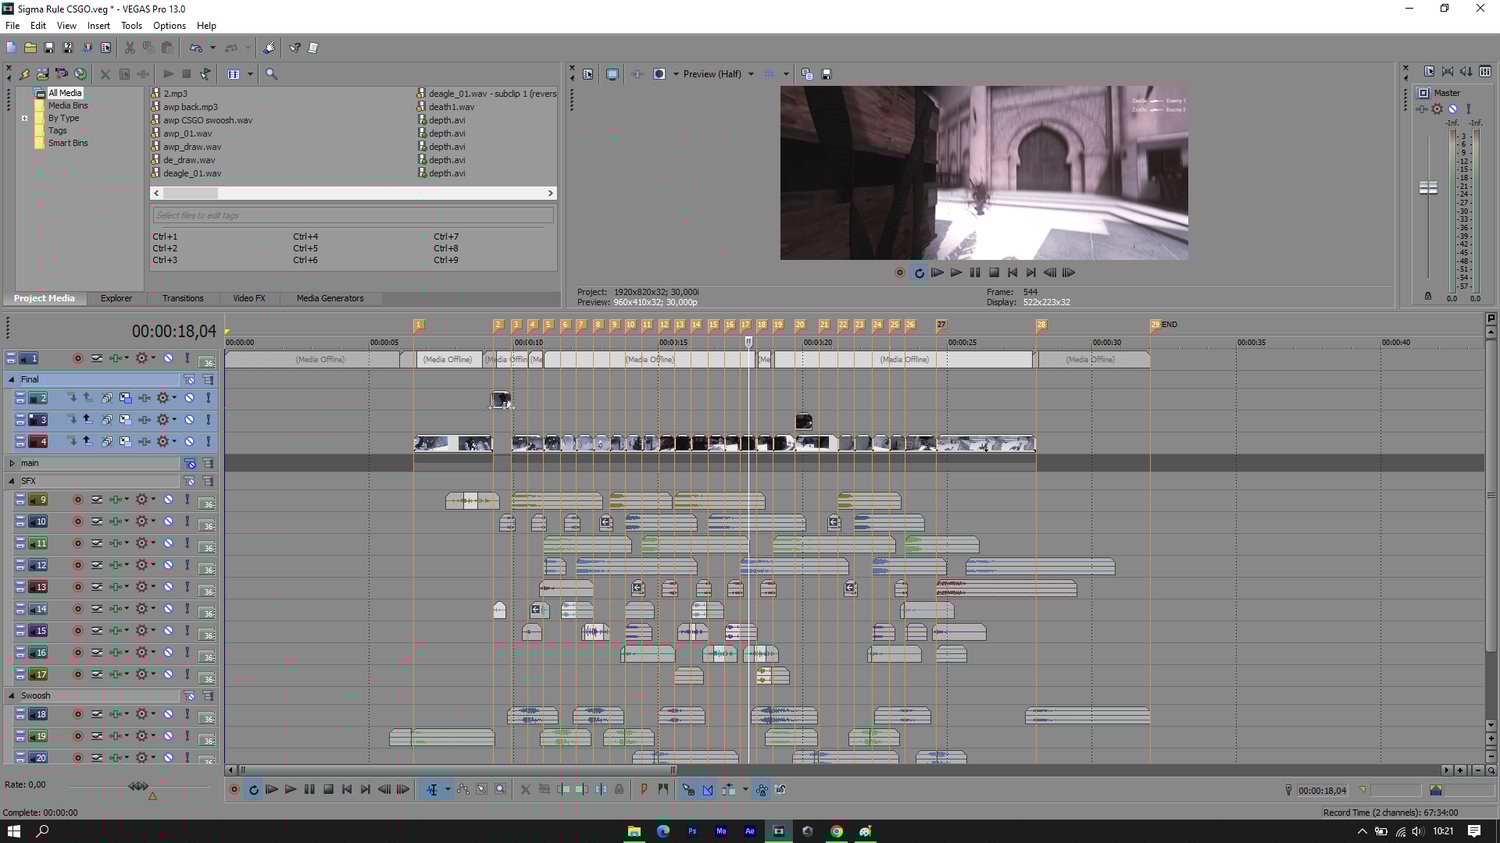Click the Play button under the video preview
The width and height of the screenshot is (1500, 843).
coord(956,273)
